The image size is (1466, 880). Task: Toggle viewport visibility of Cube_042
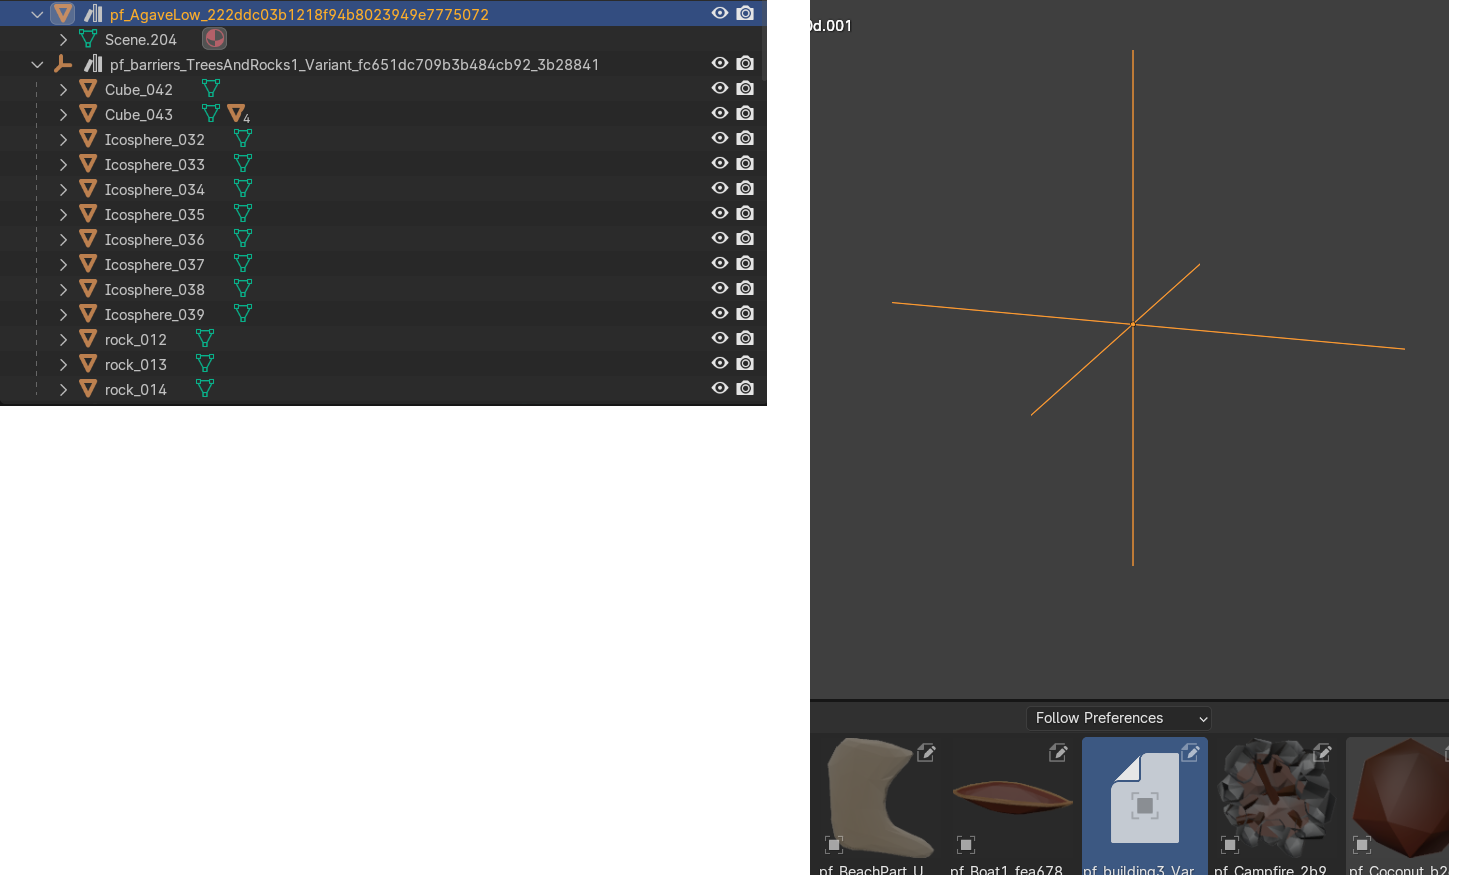pyautogui.click(x=720, y=88)
